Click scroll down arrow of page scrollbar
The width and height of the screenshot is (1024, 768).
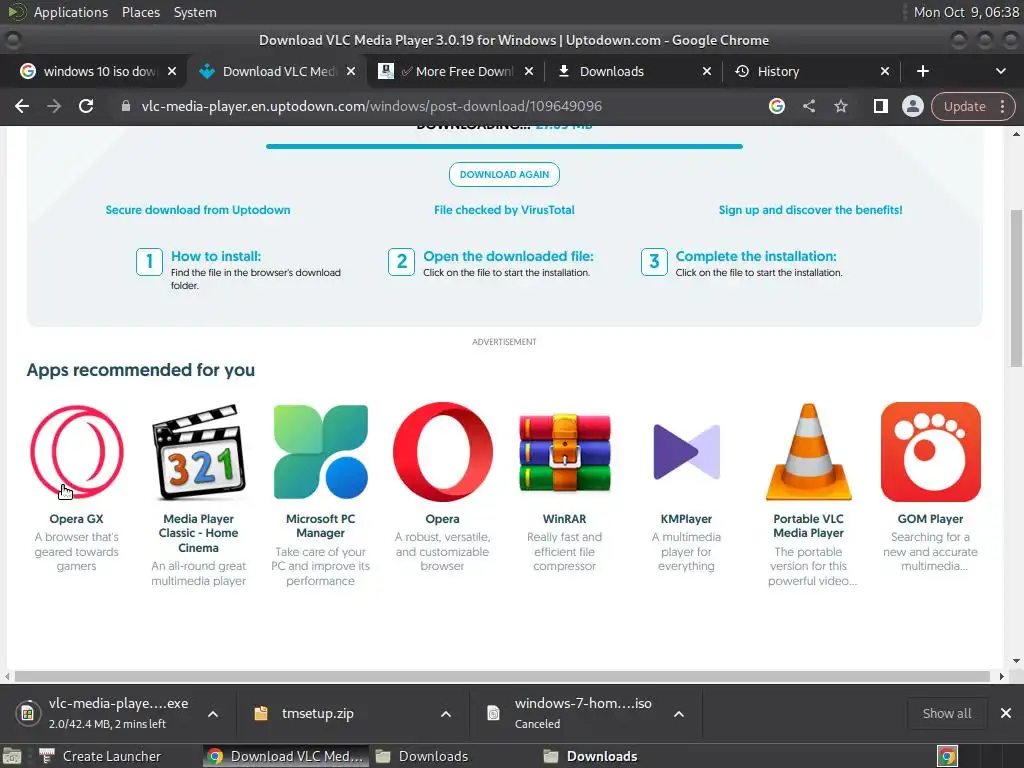coord(1016,660)
